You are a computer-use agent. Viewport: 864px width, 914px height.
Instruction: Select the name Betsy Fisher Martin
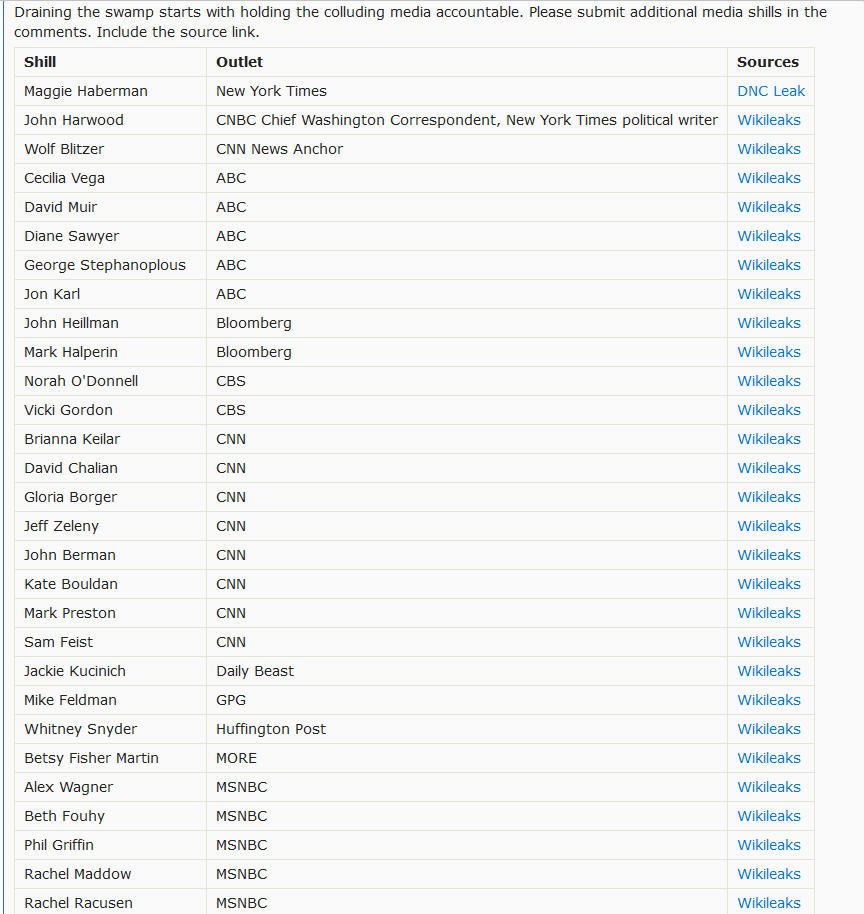coord(92,758)
